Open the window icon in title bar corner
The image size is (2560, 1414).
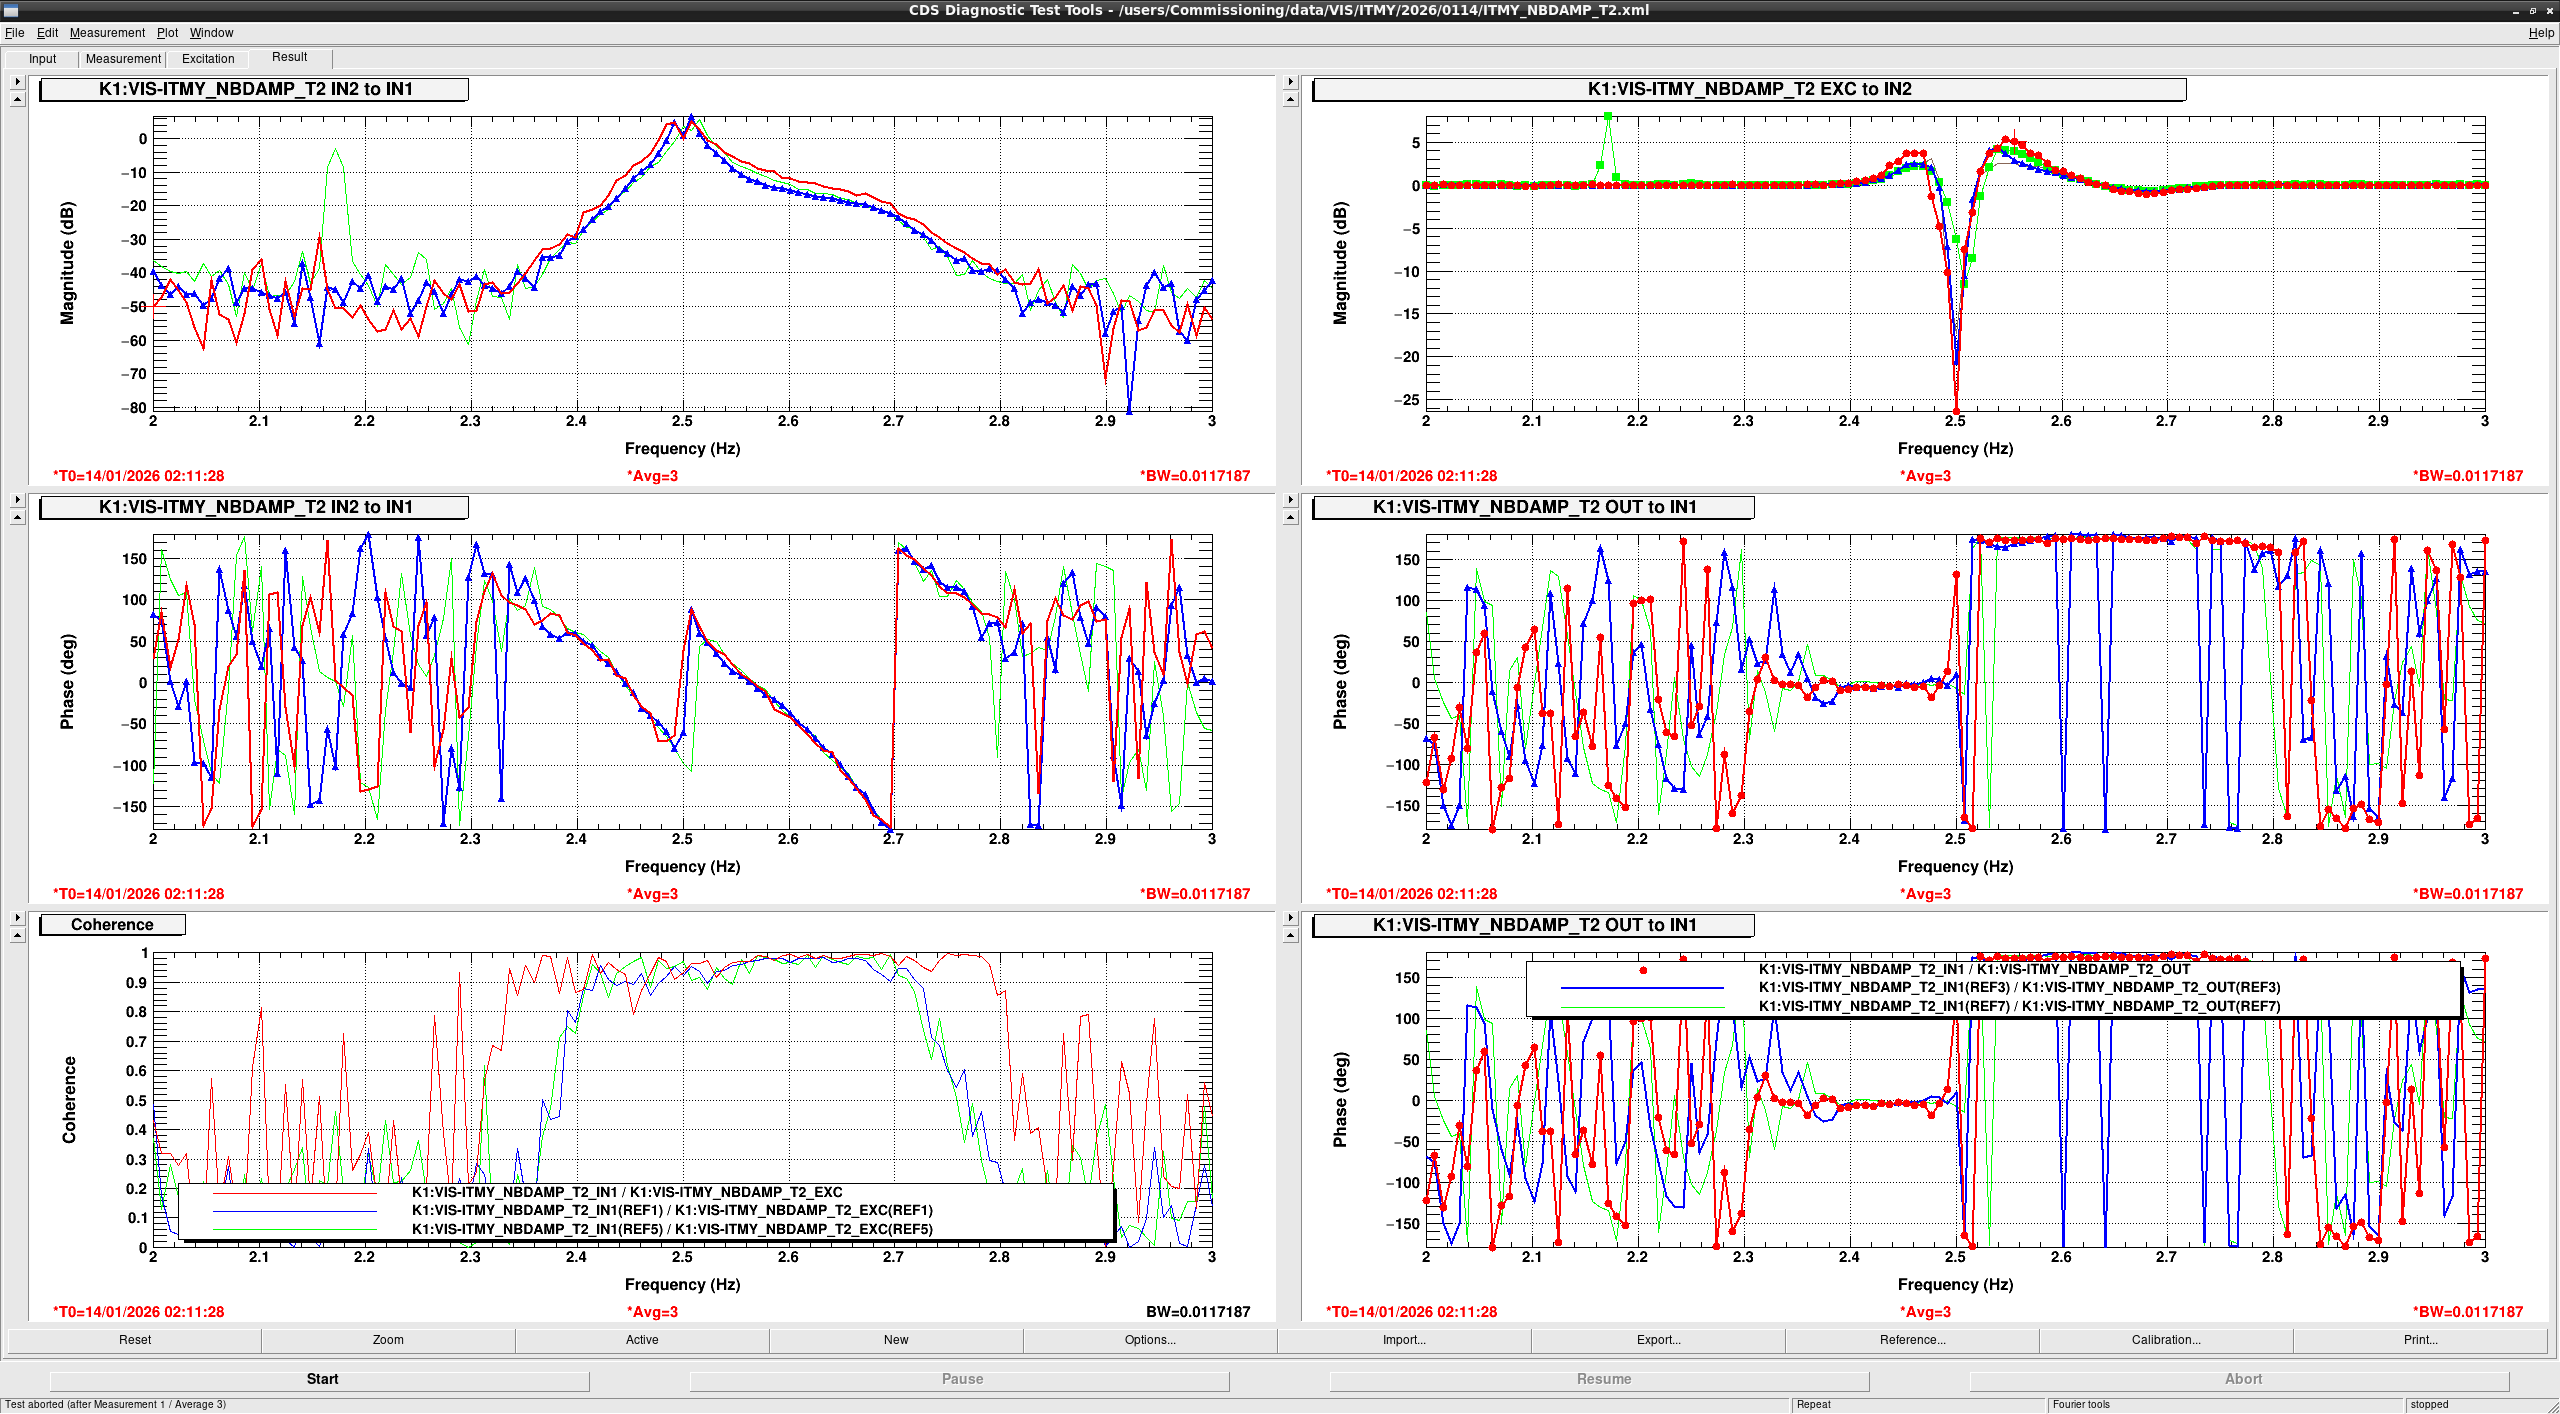pyautogui.click(x=11, y=10)
